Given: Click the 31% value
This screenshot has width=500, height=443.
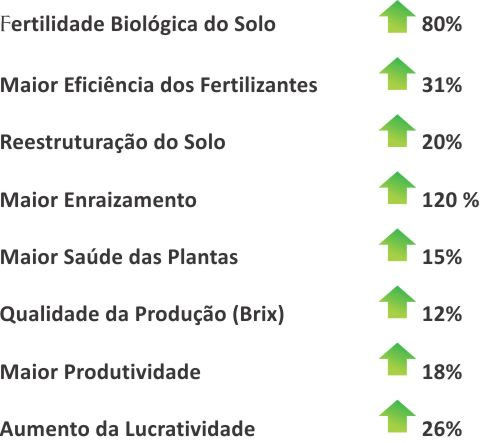Looking at the screenshot, I should coord(442,85).
